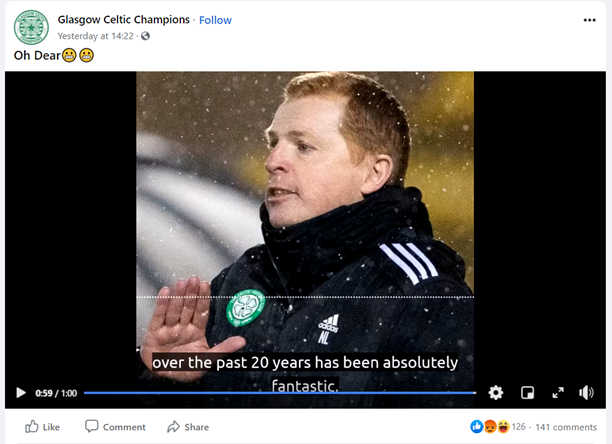
Task: Open the three-dot post options menu
Action: click(x=589, y=20)
